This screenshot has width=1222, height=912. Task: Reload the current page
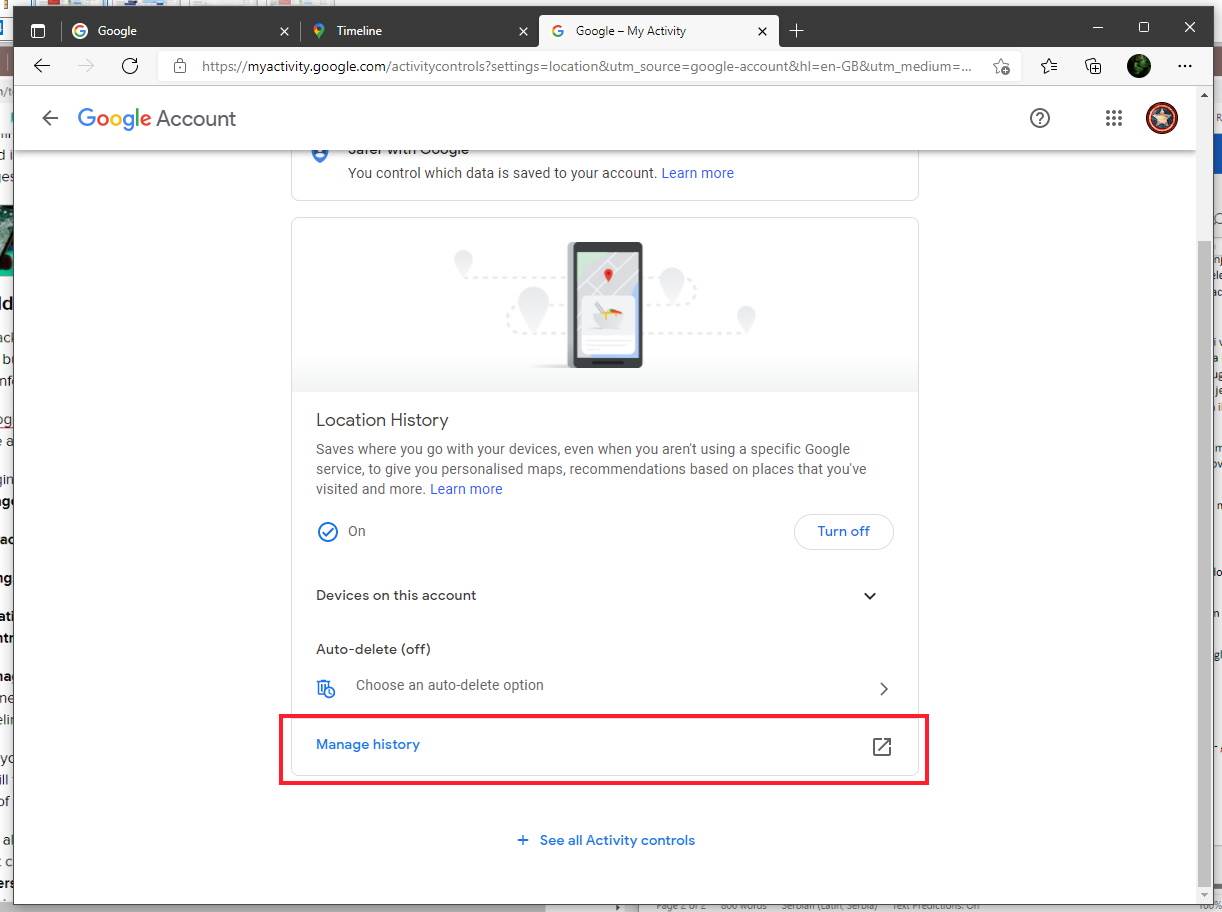click(x=130, y=66)
